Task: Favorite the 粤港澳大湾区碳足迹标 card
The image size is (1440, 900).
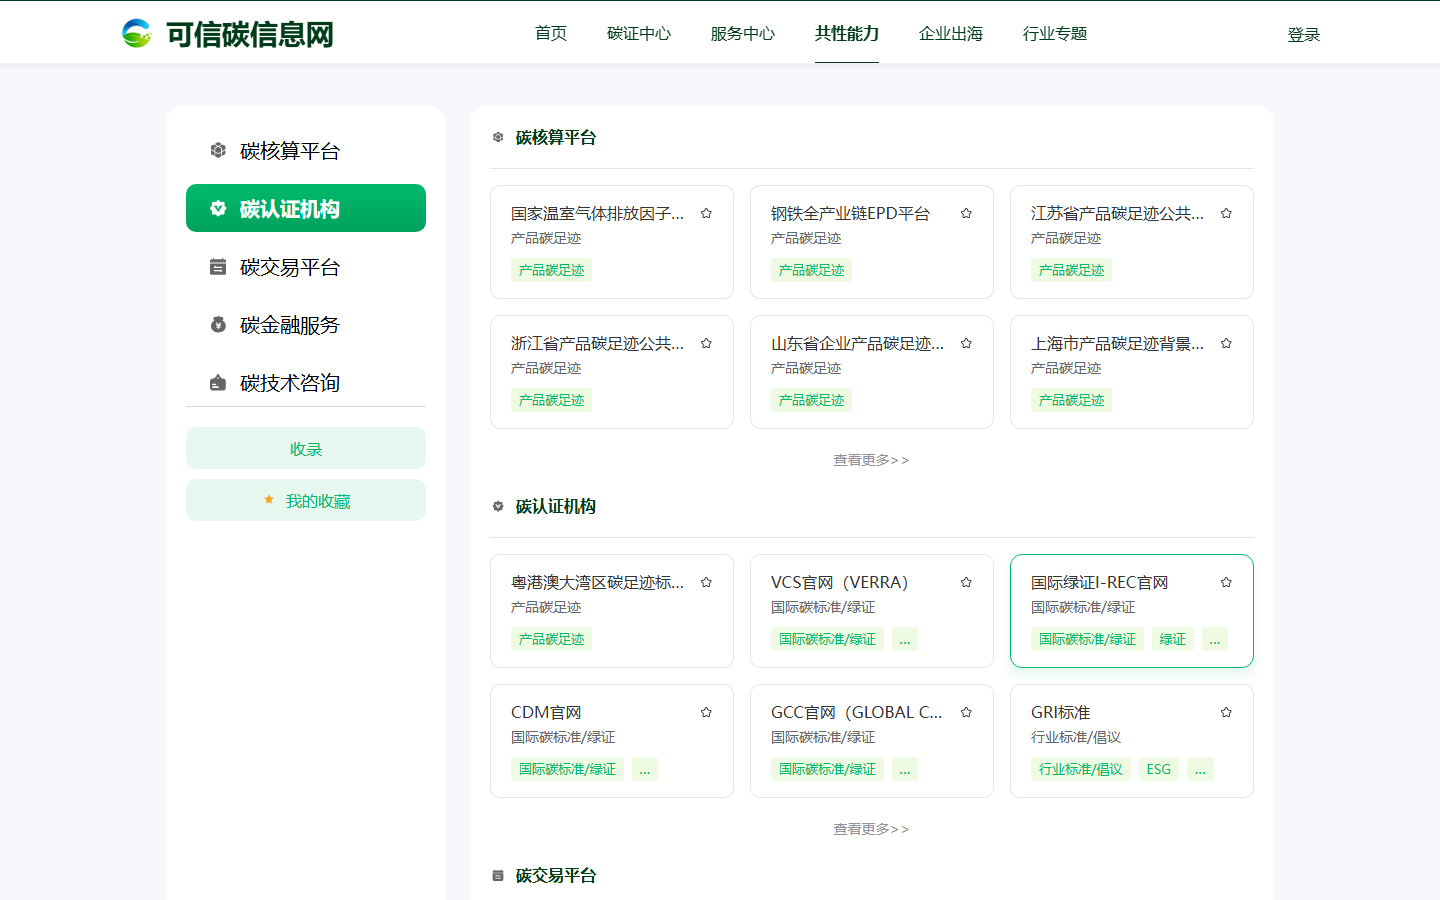Action: 706,582
